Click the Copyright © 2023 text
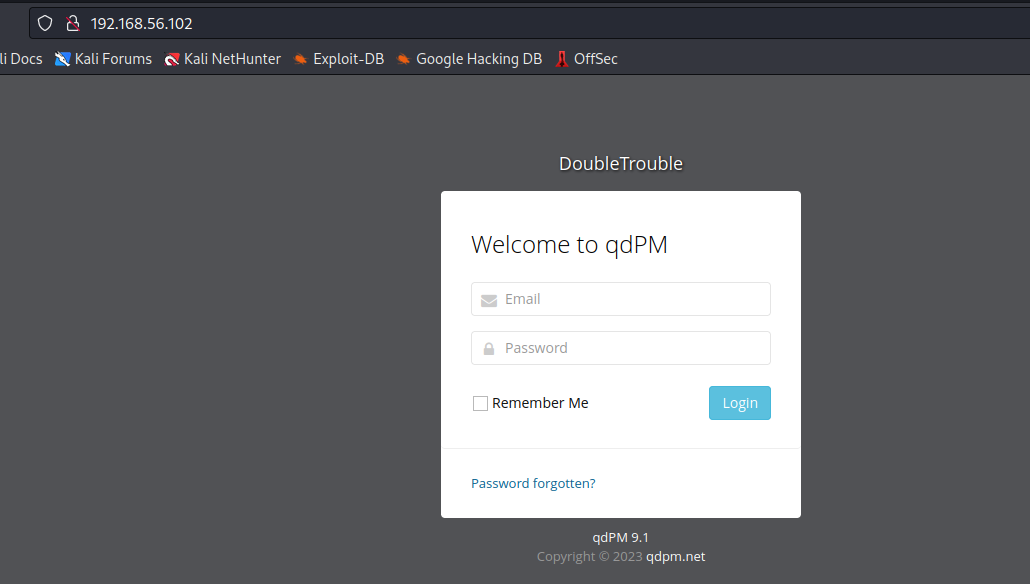The image size is (1030, 584). click(x=589, y=556)
